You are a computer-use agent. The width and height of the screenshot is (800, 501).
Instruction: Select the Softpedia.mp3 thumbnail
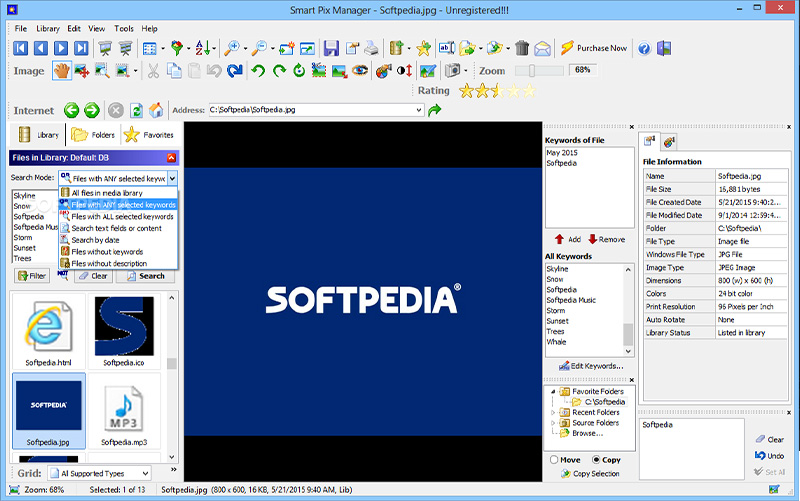pos(124,412)
